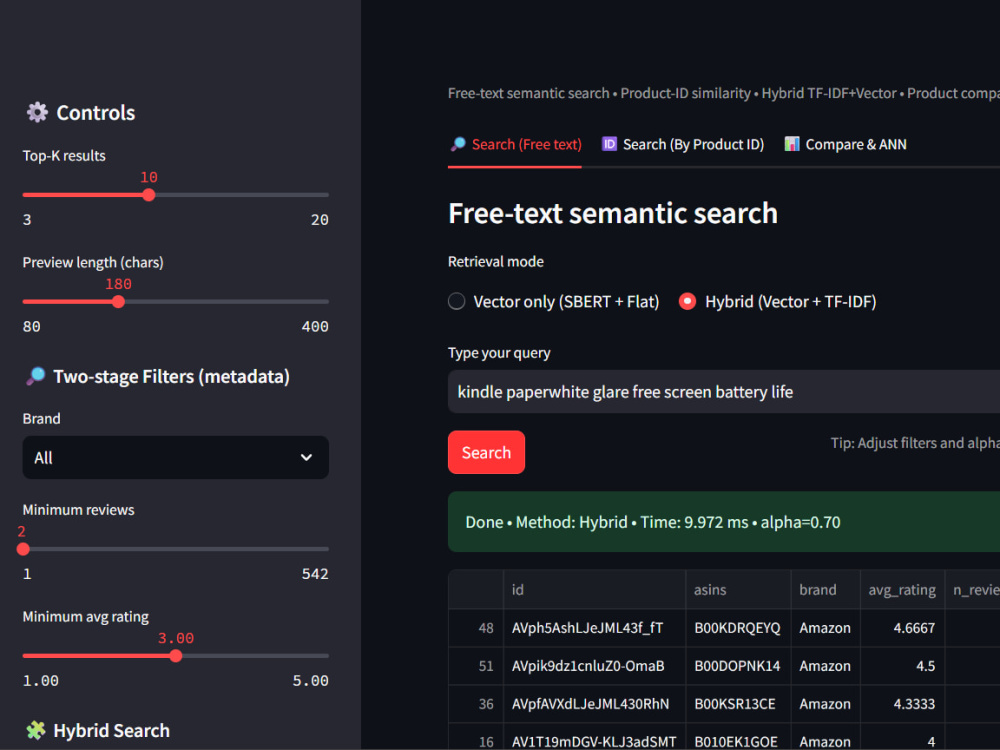This screenshot has width=1000, height=750.
Task: Click rating cell 4.3333
Action: (x=902, y=704)
